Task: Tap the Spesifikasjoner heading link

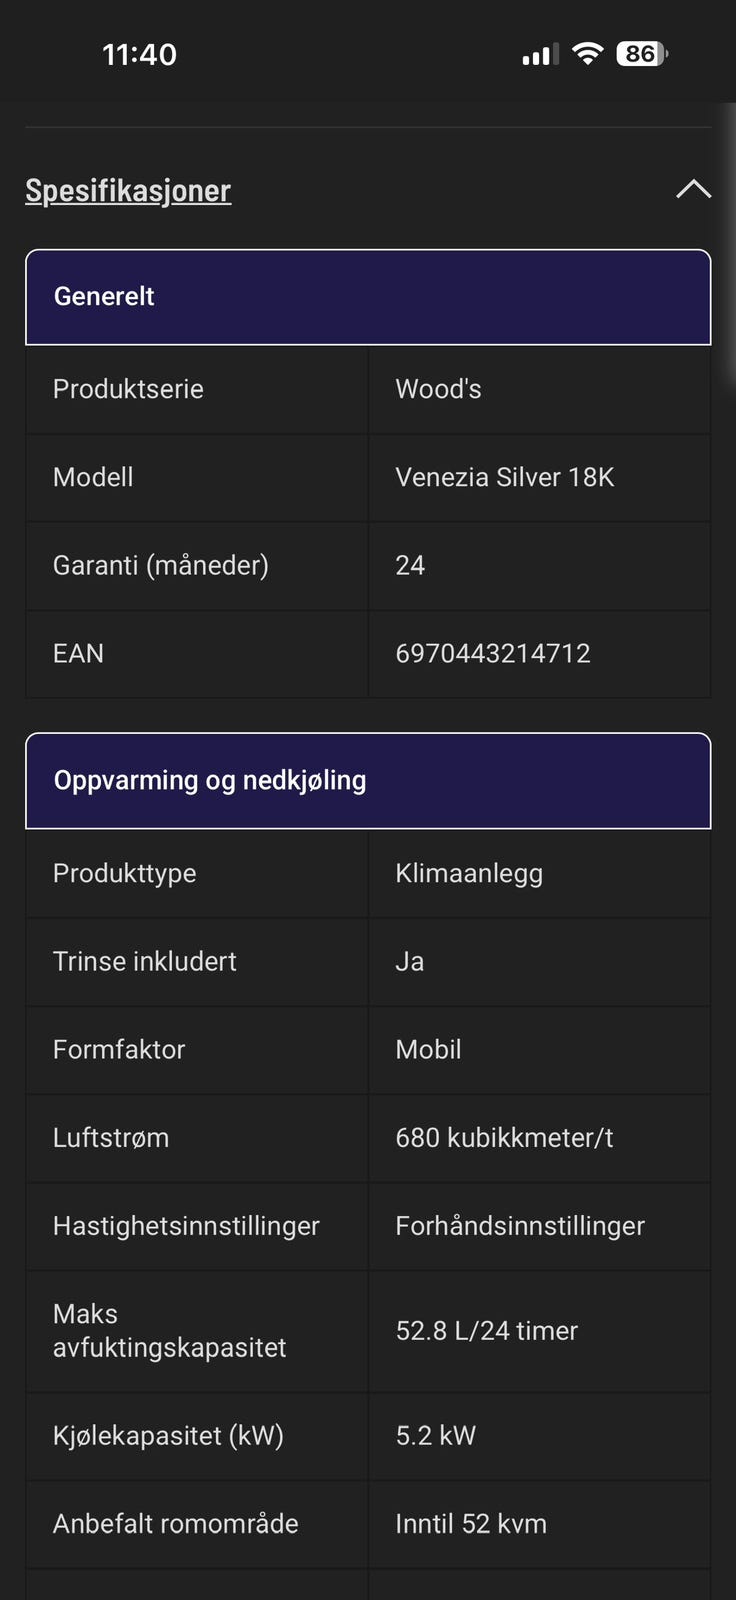Action: point(128,190)
